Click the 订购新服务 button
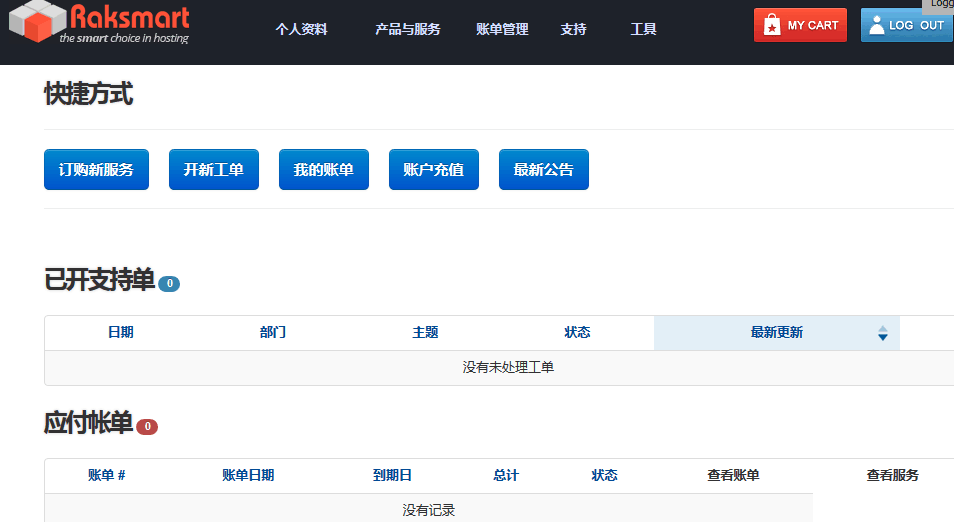The height and width of the screenshot is (522, 954). click(x=96, y=170)
